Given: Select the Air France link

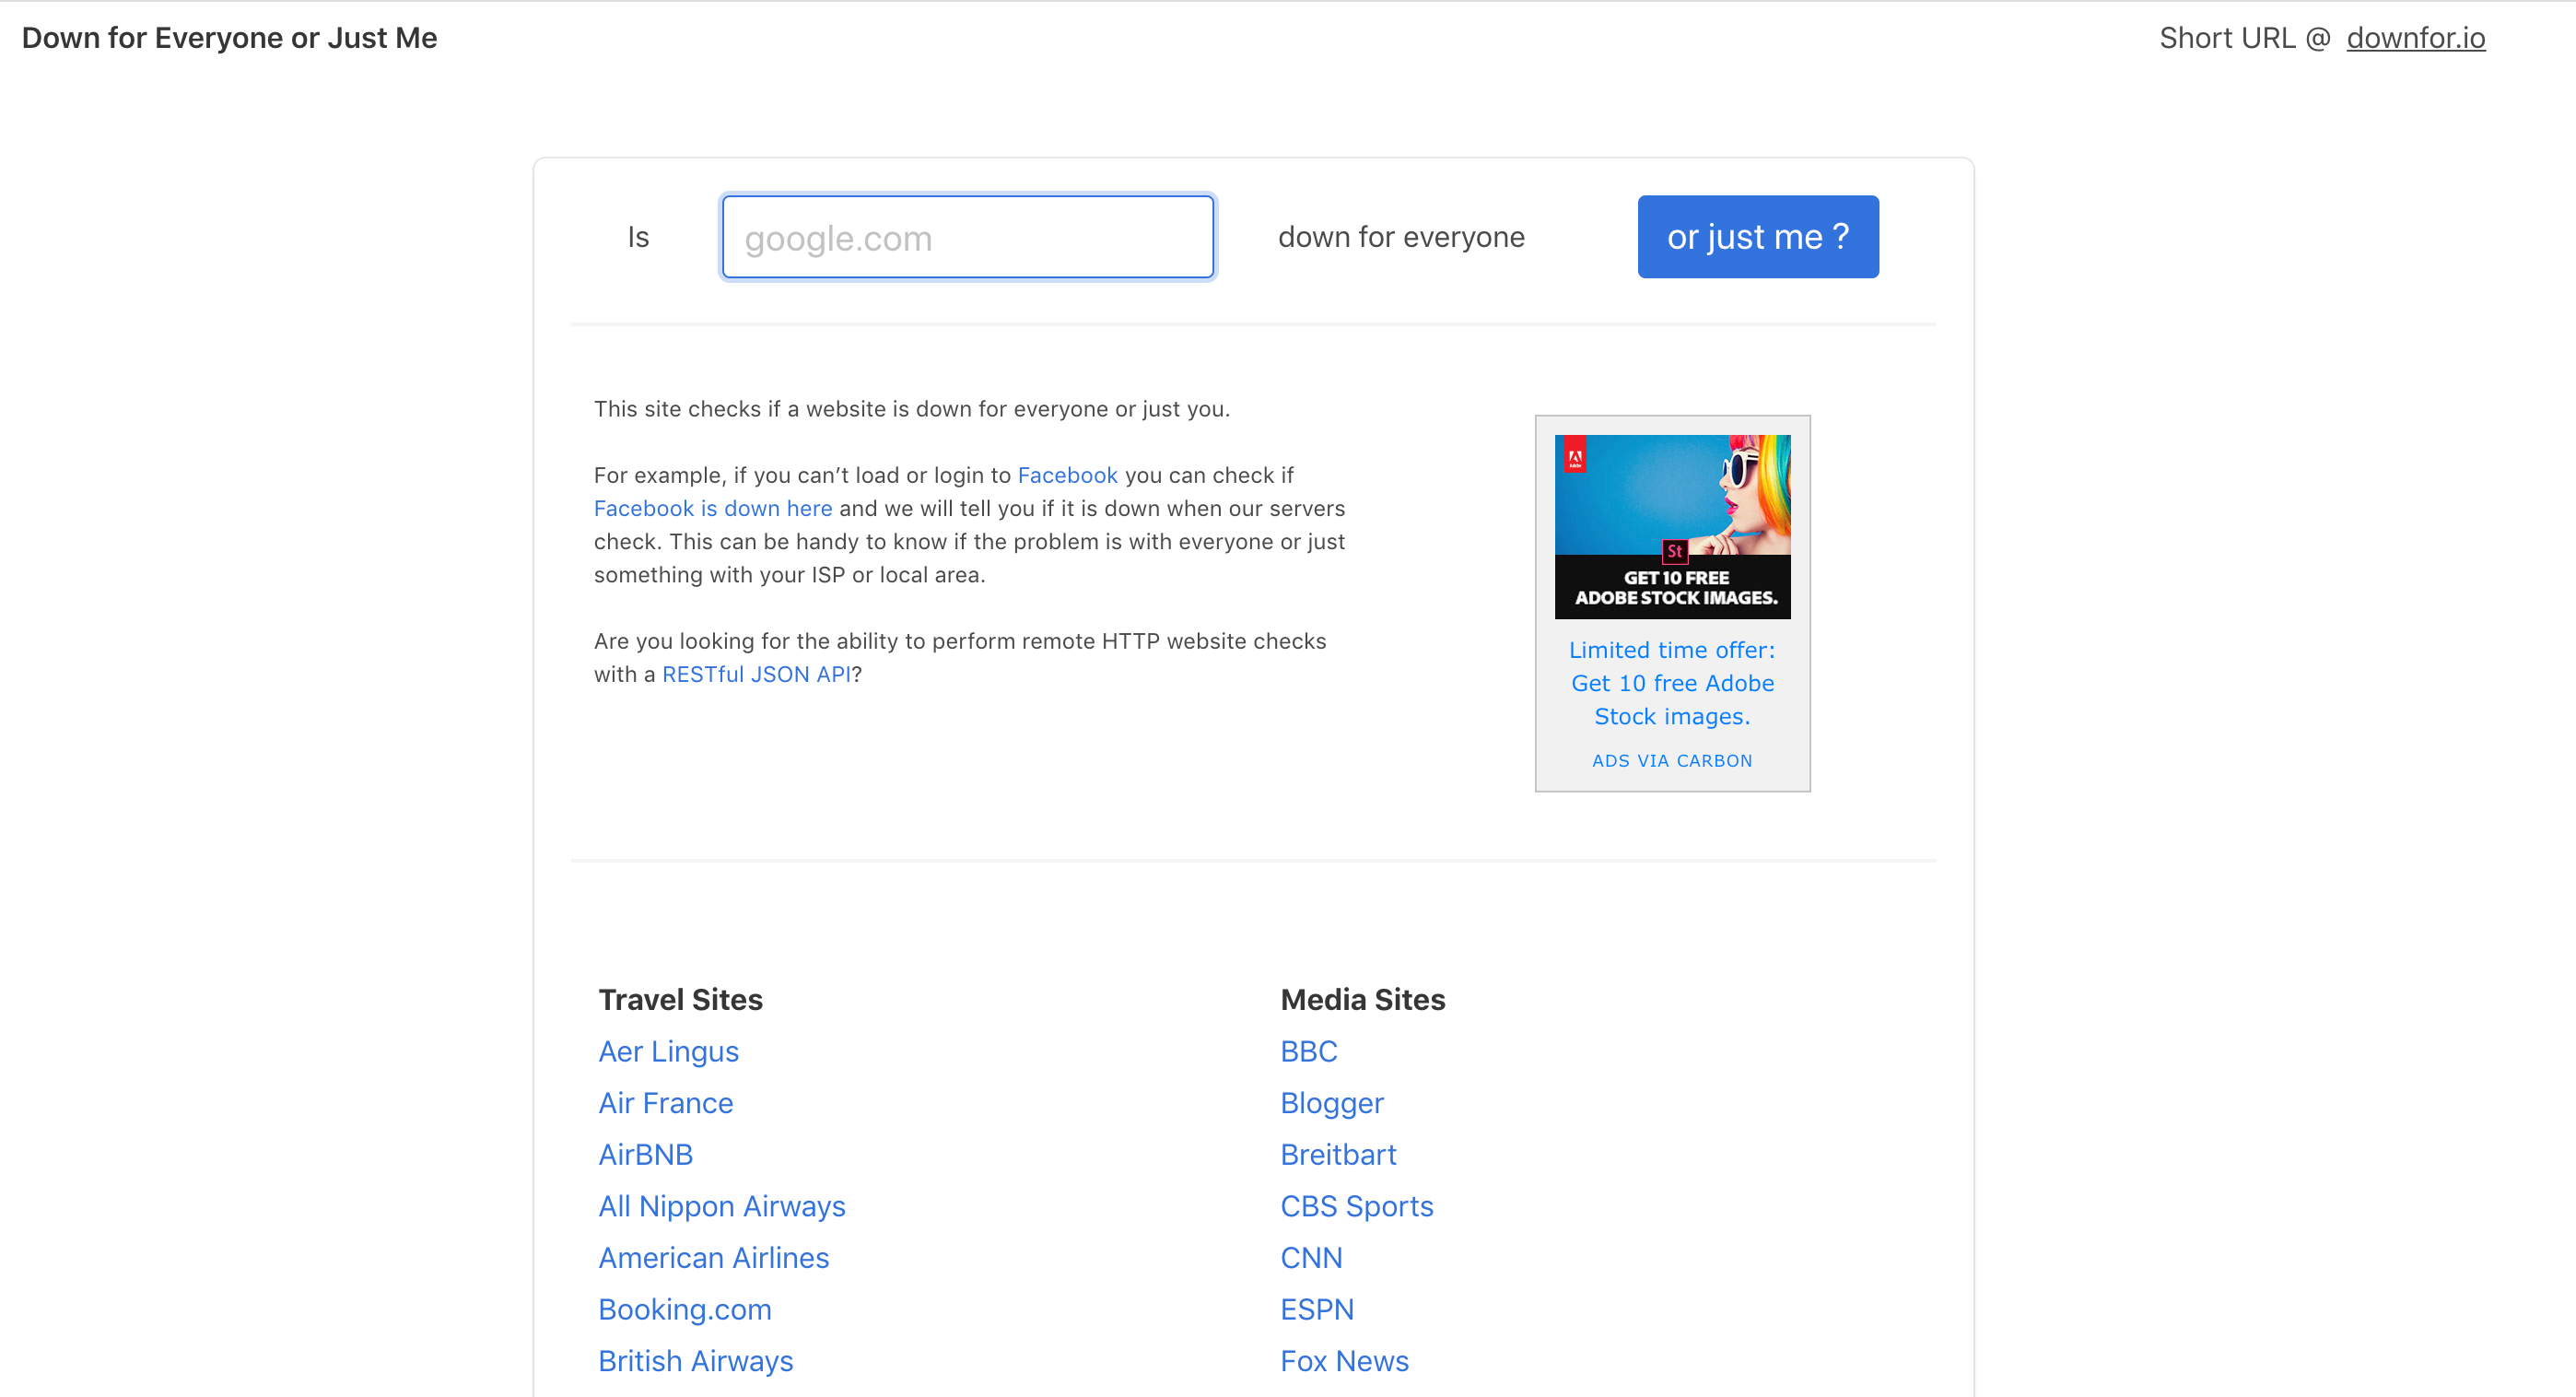Looking at the screenshot, I should (x=665, y=1103).
